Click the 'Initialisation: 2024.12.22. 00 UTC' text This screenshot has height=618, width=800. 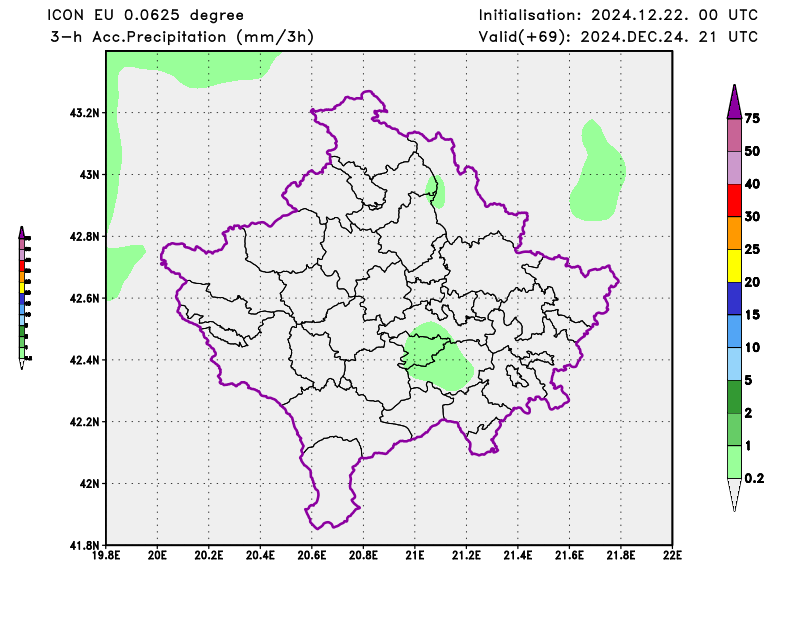618,15
